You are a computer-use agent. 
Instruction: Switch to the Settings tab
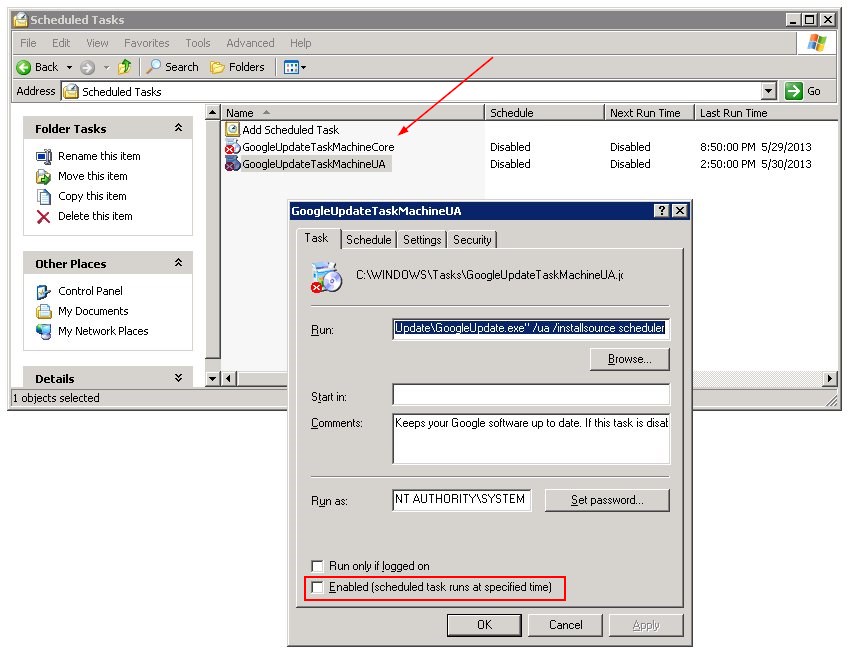point(422,240)
